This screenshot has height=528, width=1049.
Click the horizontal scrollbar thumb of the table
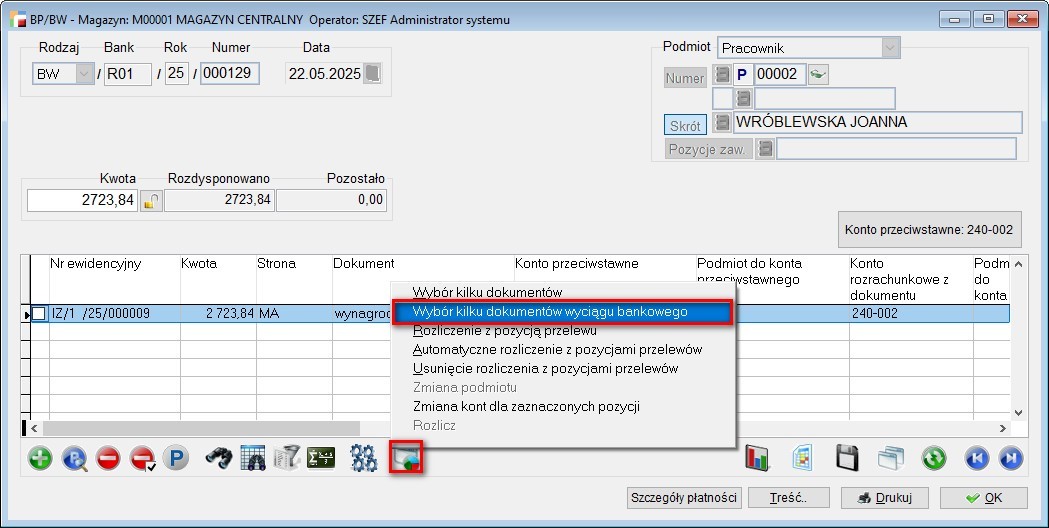coord(201,428)
